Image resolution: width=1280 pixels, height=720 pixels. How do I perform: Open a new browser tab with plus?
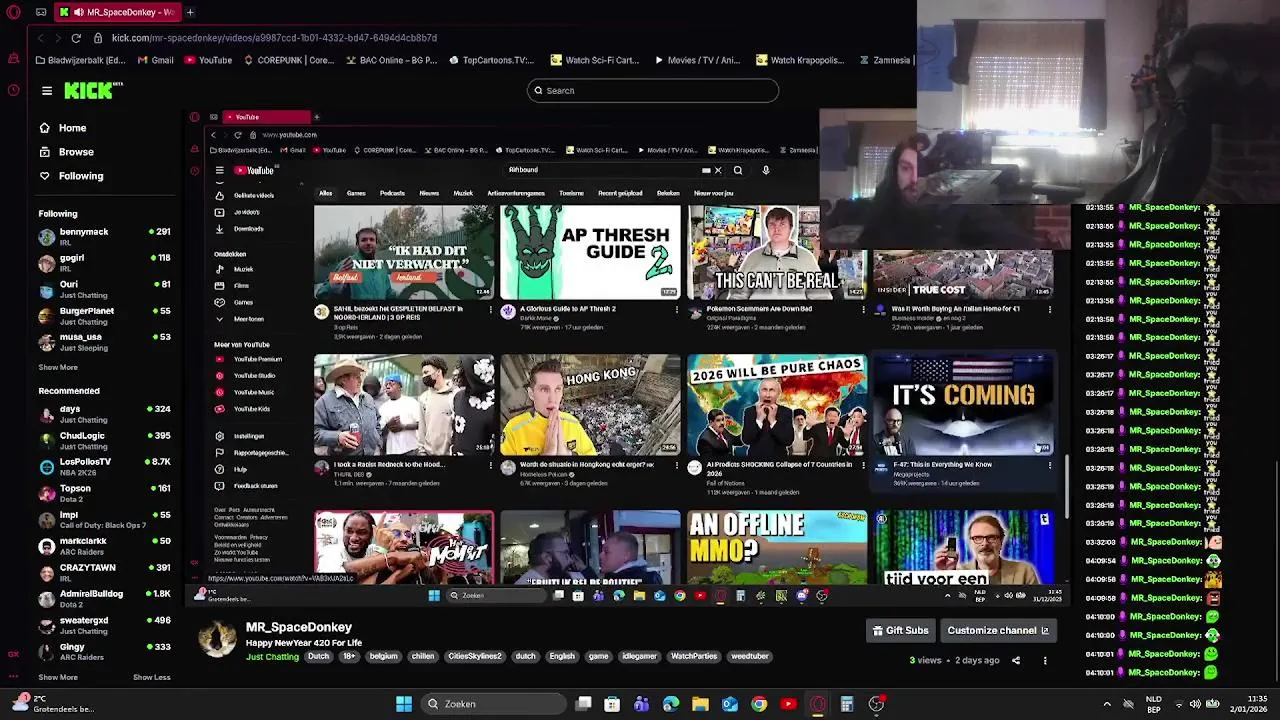pos(190,12)
